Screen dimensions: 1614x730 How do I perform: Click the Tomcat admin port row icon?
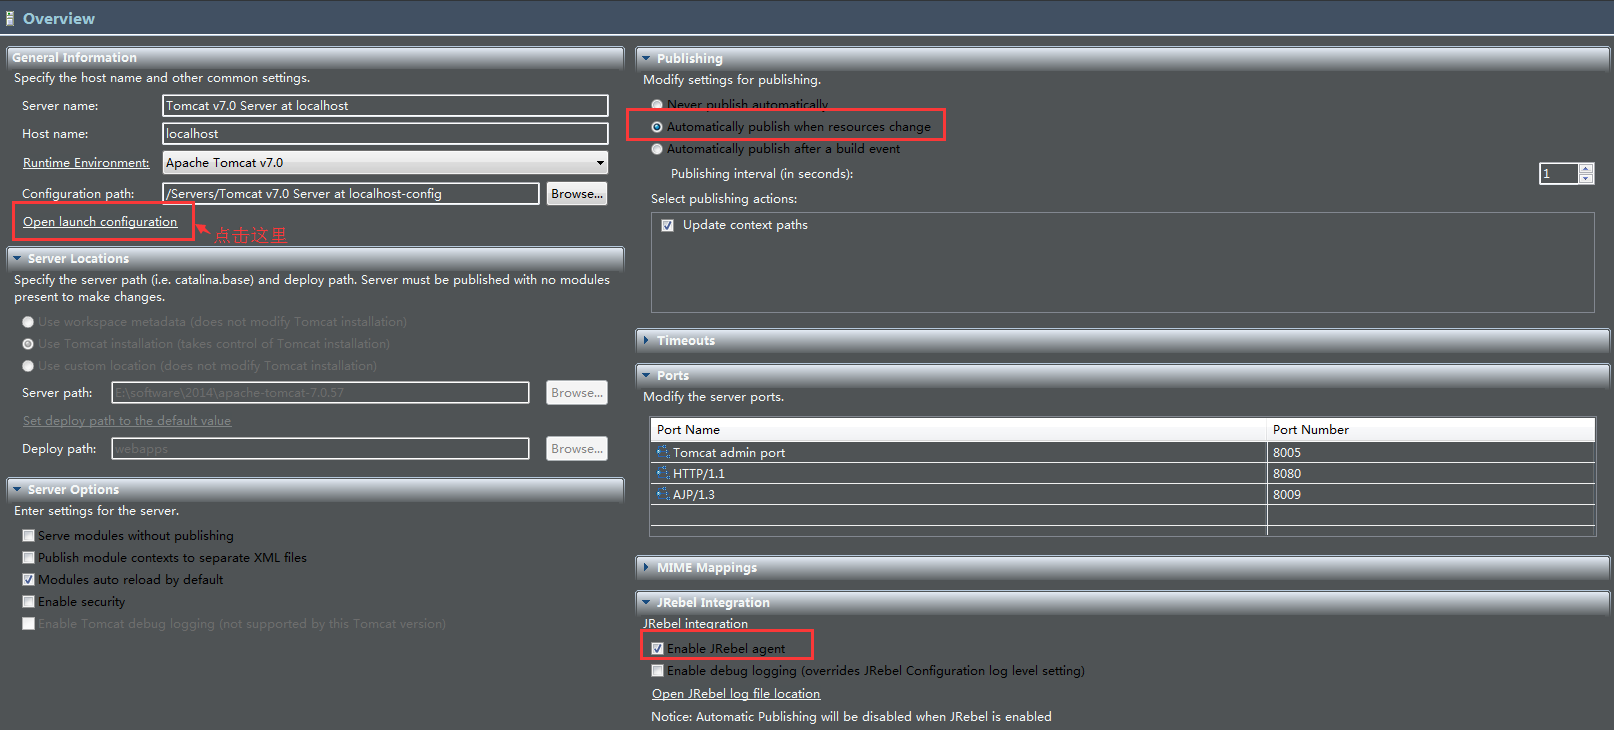(662, 453)
